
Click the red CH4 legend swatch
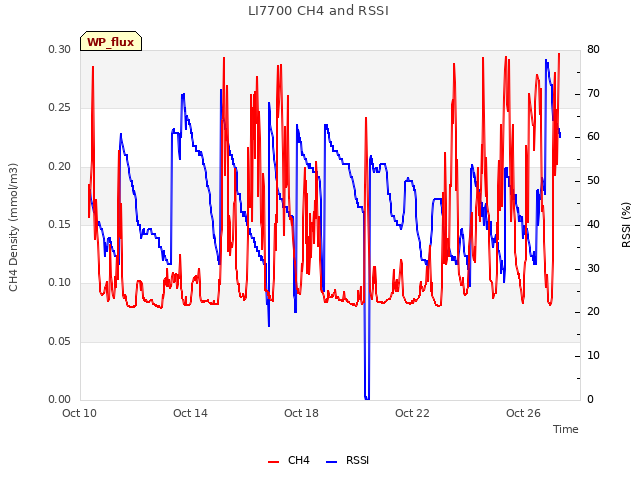(x=273, y=462)
